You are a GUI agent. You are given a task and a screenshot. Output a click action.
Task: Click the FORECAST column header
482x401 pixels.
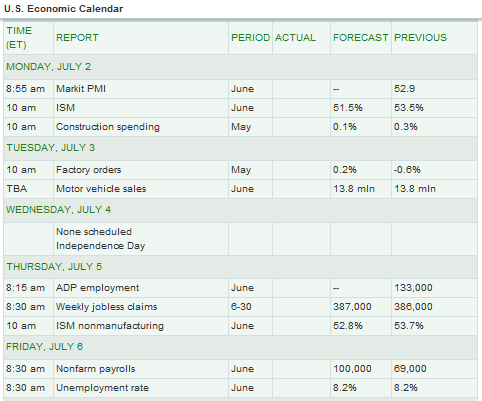(361, 38)
